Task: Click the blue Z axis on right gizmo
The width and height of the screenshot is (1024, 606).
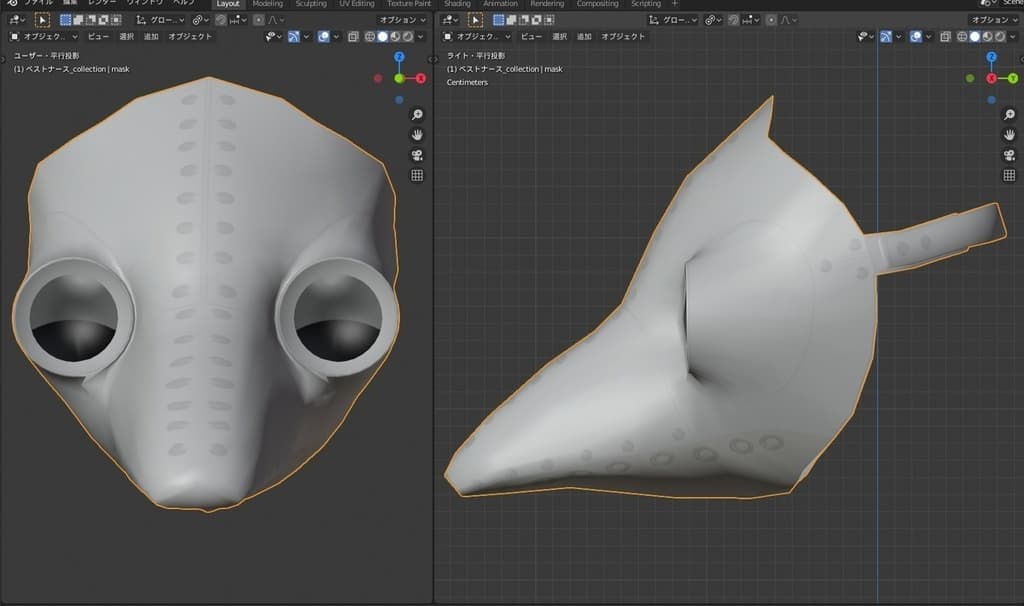Action: (x=991, y=58)
